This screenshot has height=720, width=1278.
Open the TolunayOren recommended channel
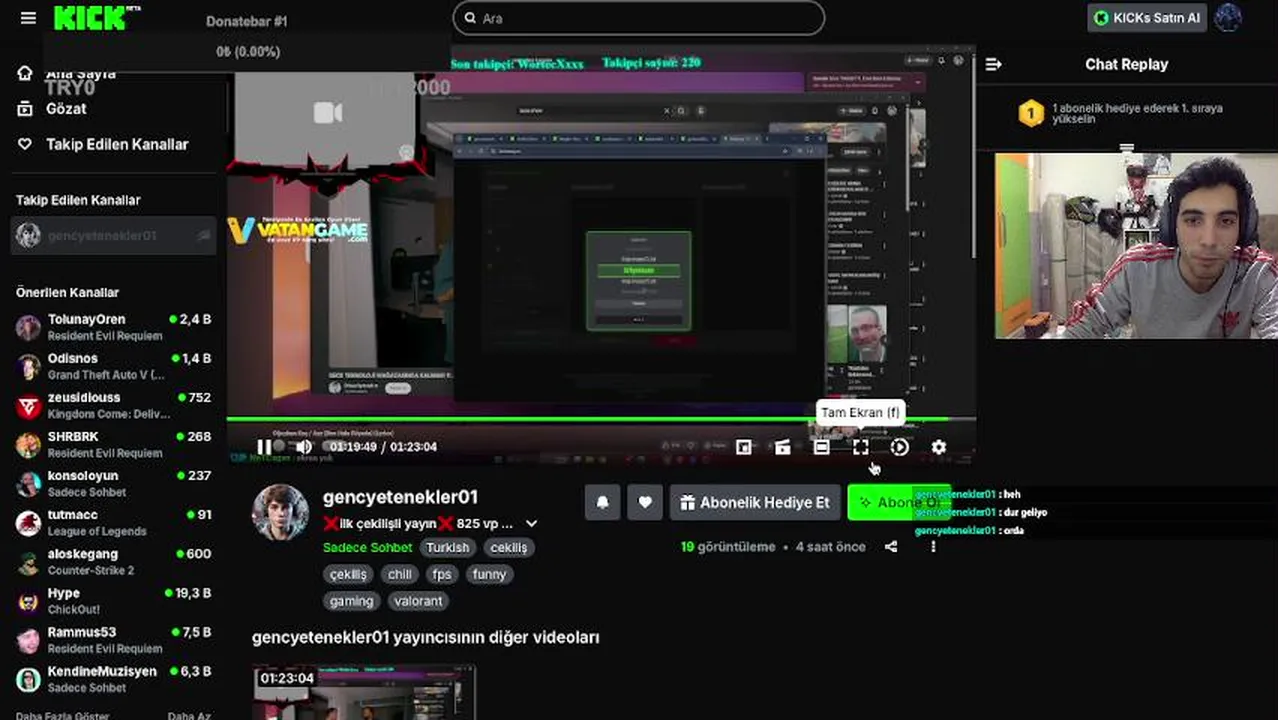[x=113, y=327]
